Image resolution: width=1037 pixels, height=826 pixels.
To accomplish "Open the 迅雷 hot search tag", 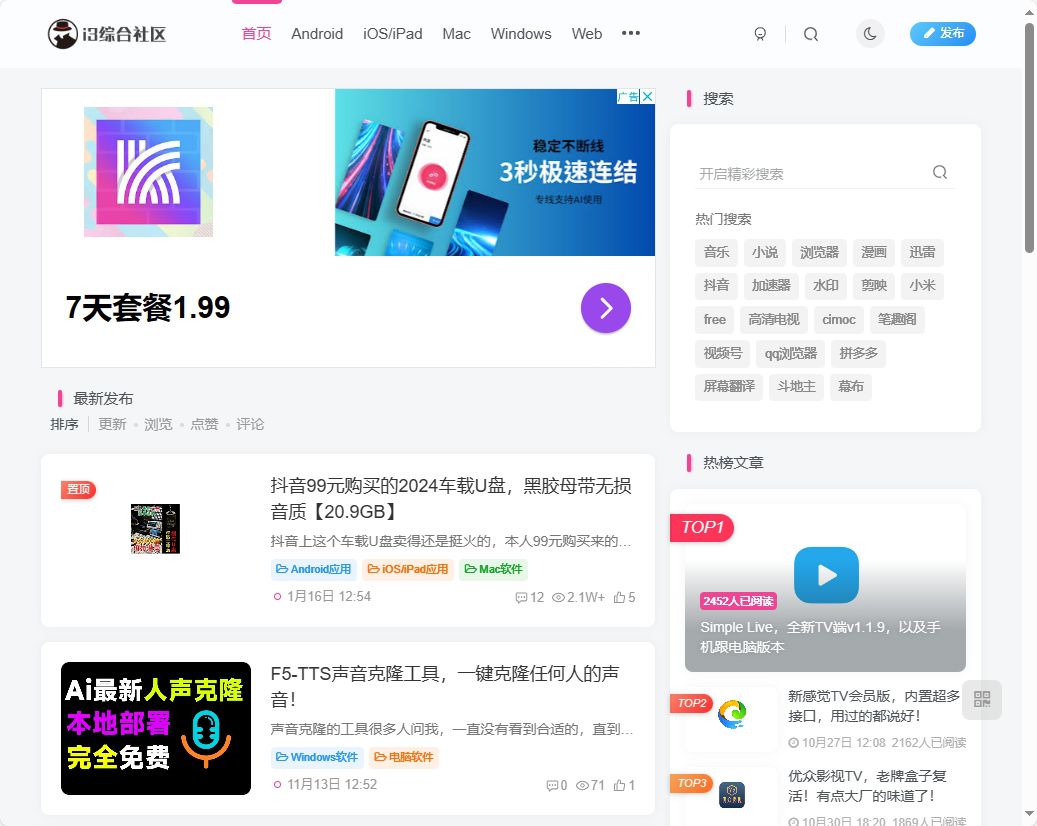I will pos(922,252).
